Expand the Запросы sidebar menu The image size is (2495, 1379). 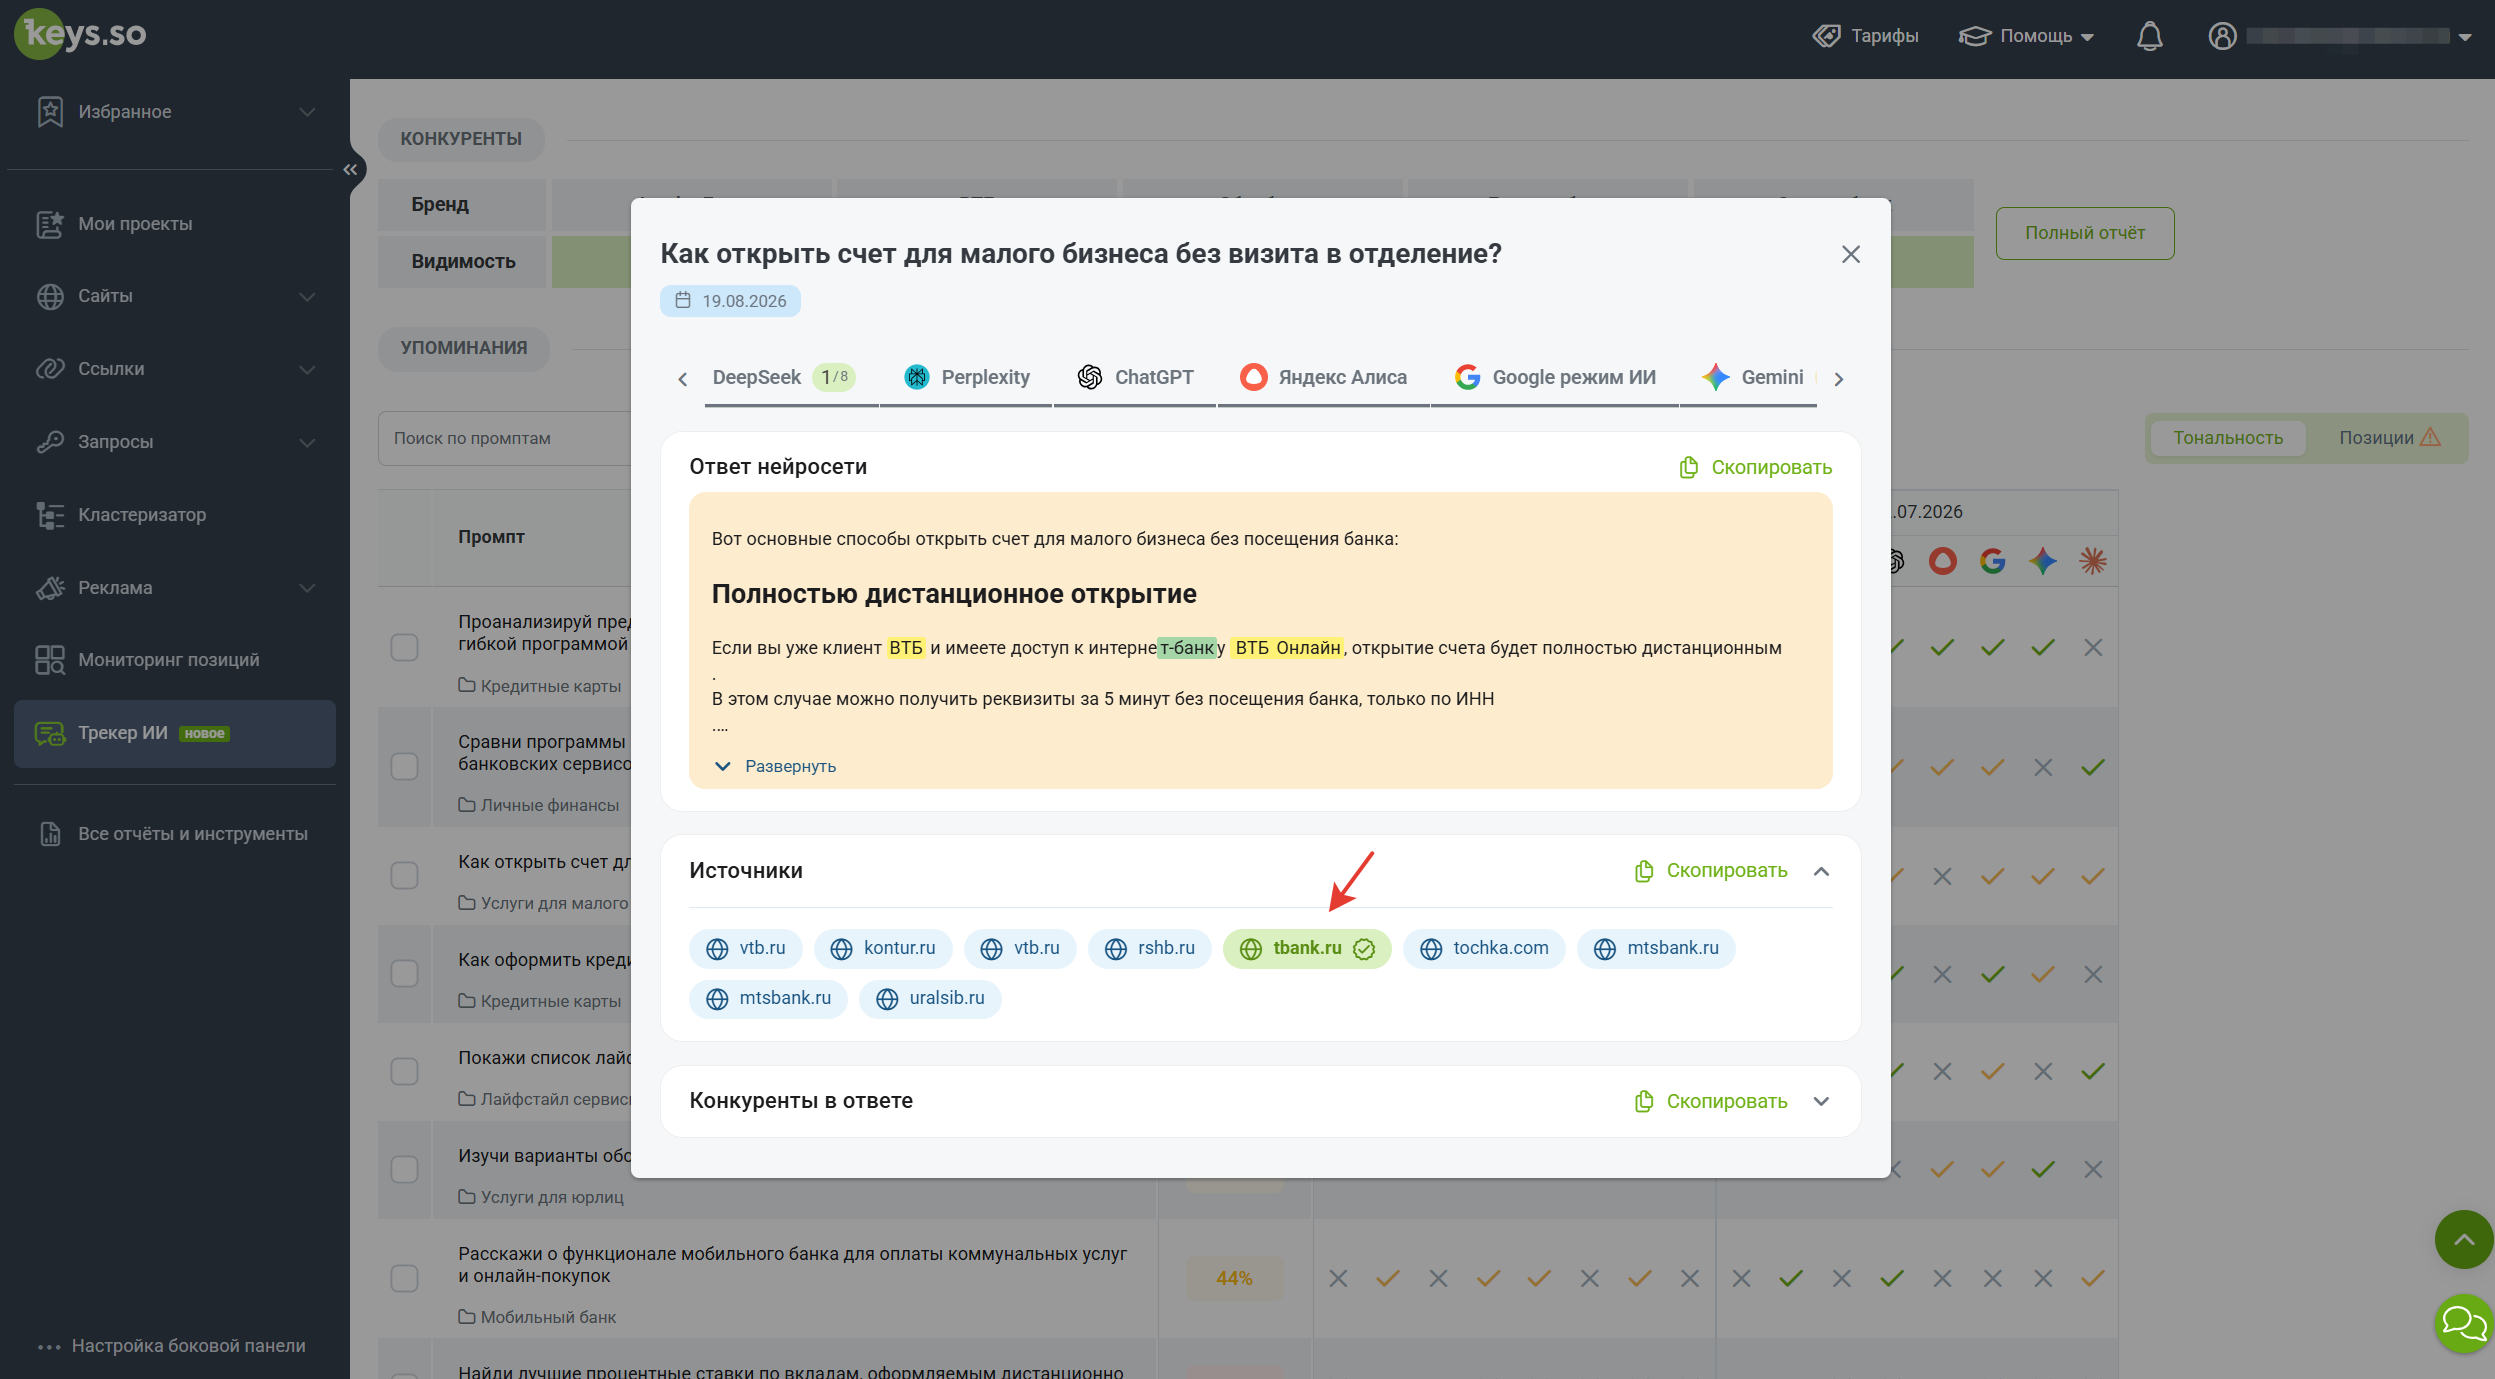pyautogui.click(x=175, y=442)
